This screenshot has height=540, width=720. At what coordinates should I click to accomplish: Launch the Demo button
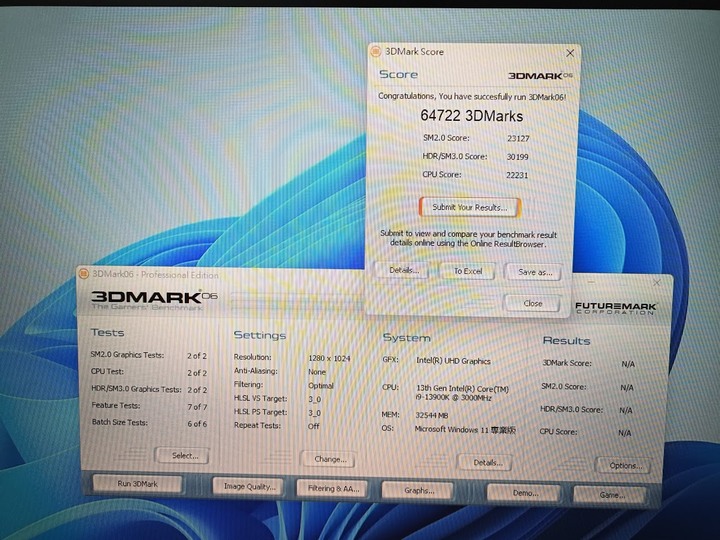(x=525, y=493)
